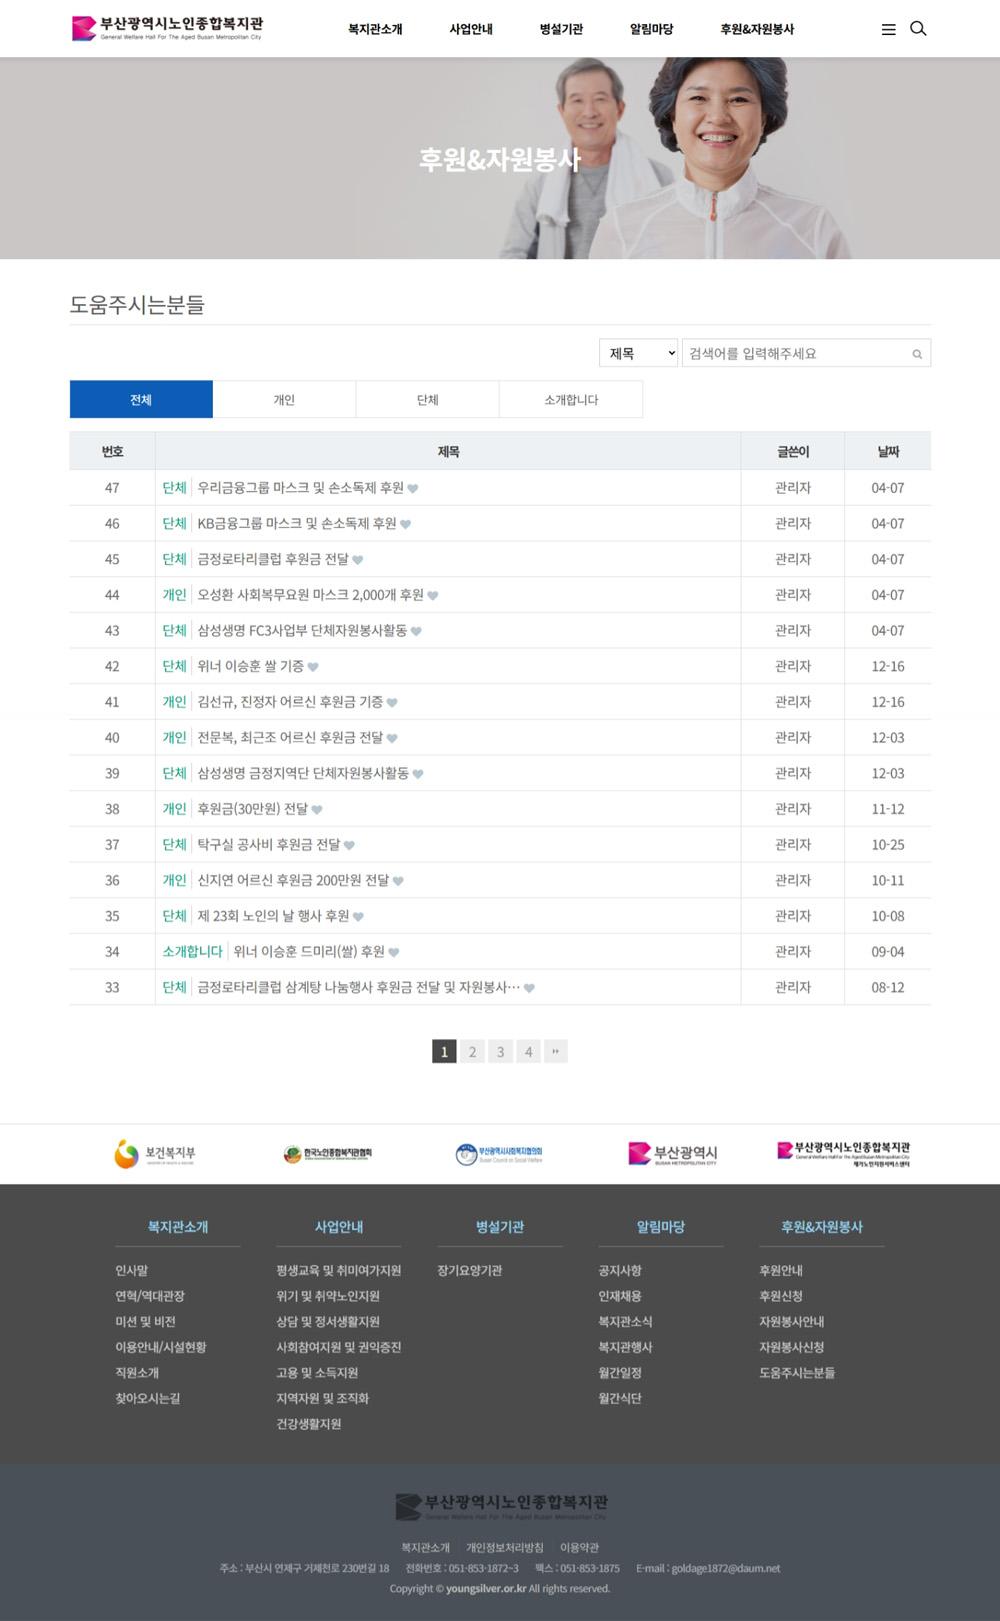Open 알림마당 in the top navigation

click(651, 29)
